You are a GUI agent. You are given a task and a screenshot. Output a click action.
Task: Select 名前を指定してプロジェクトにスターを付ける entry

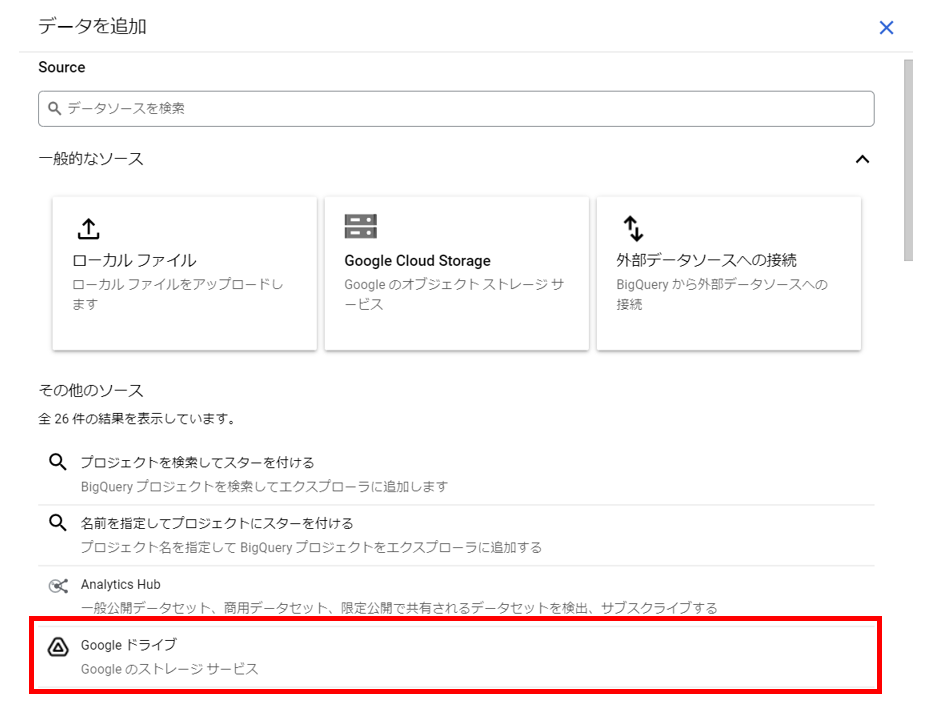coord(456,535)
